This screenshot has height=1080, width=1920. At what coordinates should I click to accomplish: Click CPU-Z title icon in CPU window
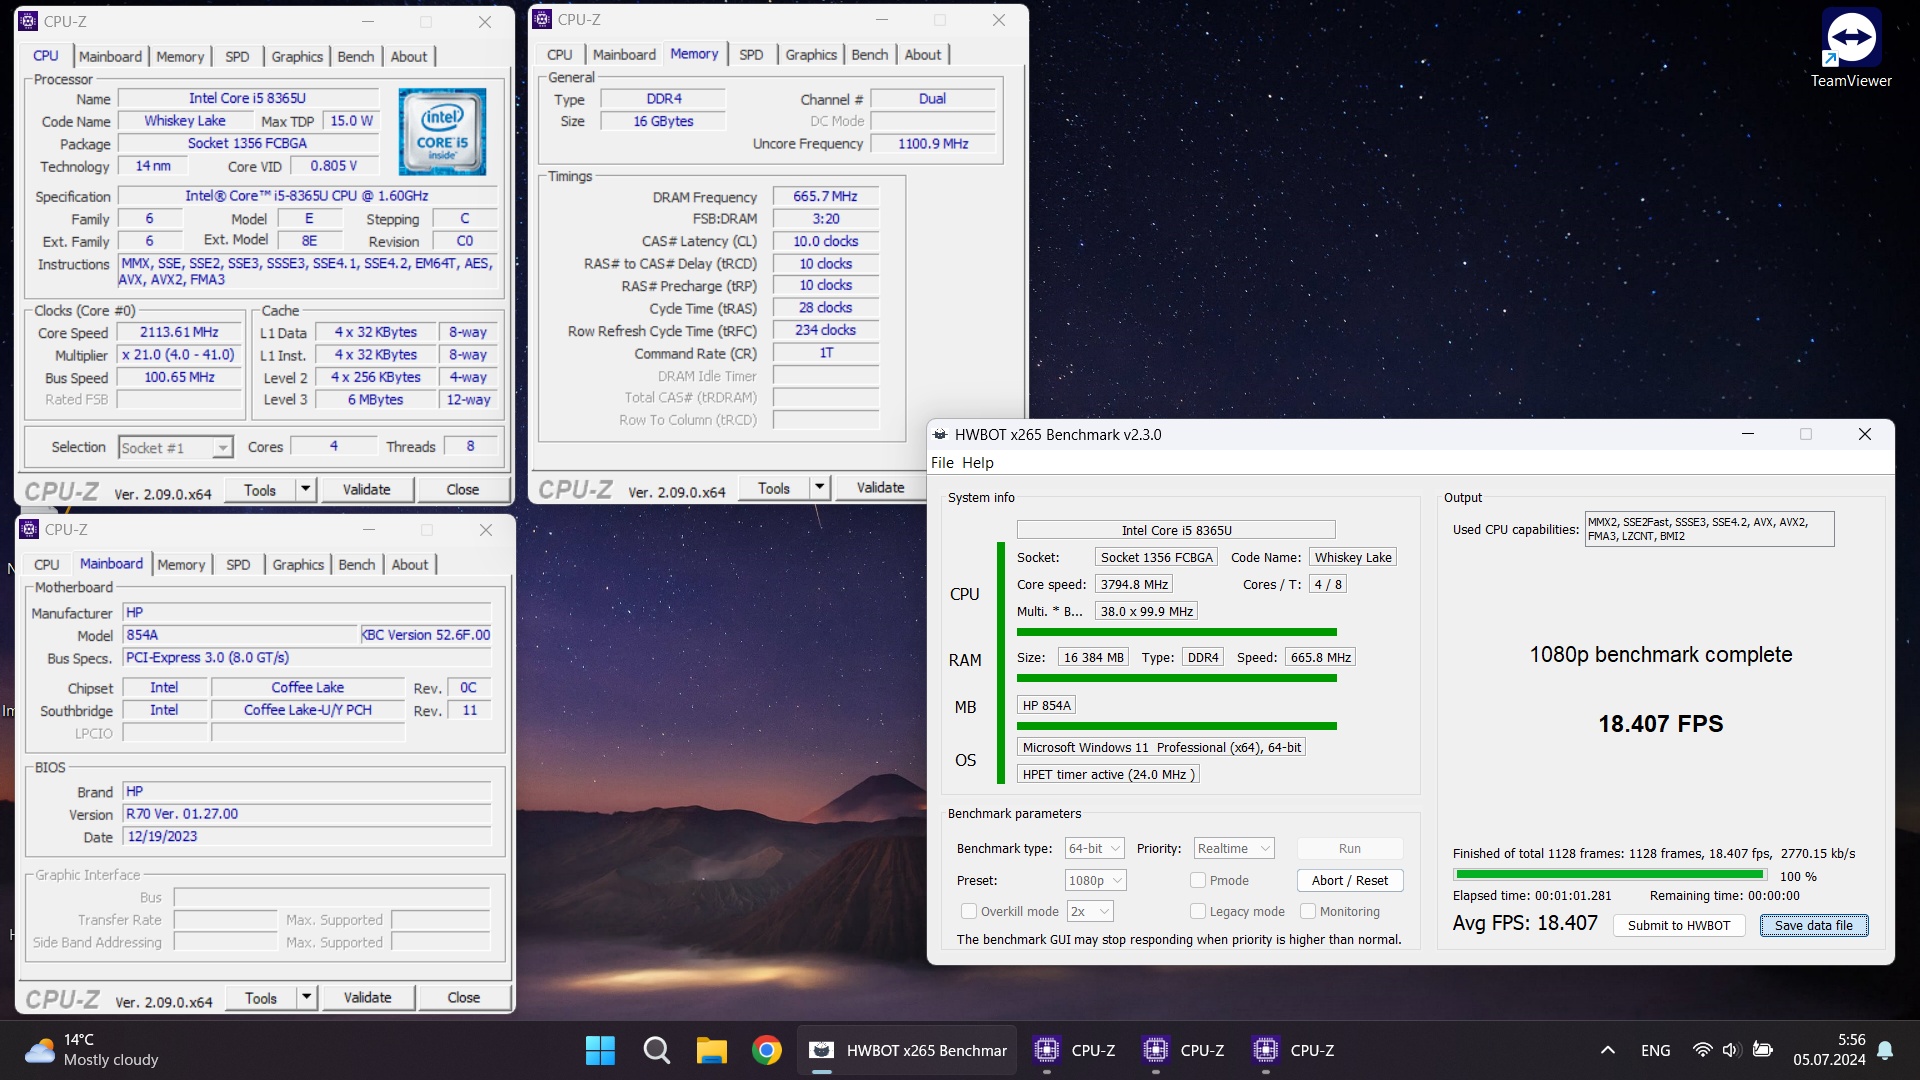point(29,21)
